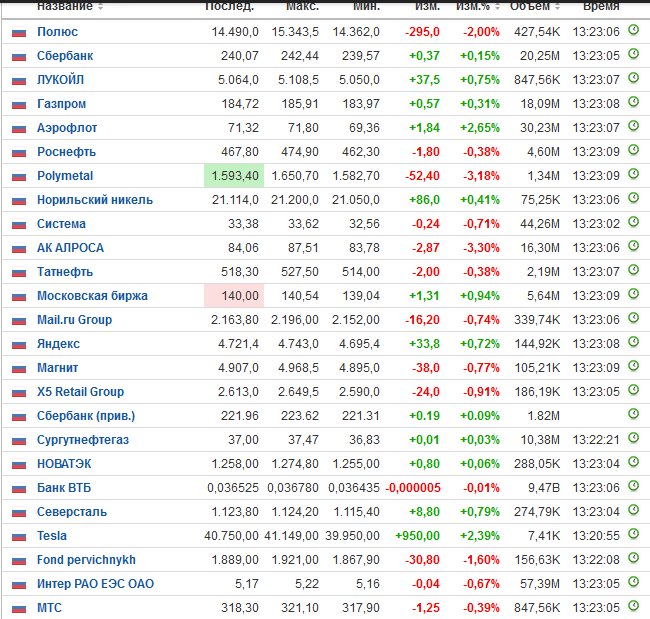The width and height of the screenshot is (650, 619).
Task: Click the clock icon in the Норильский никель row
Action: 633,198
